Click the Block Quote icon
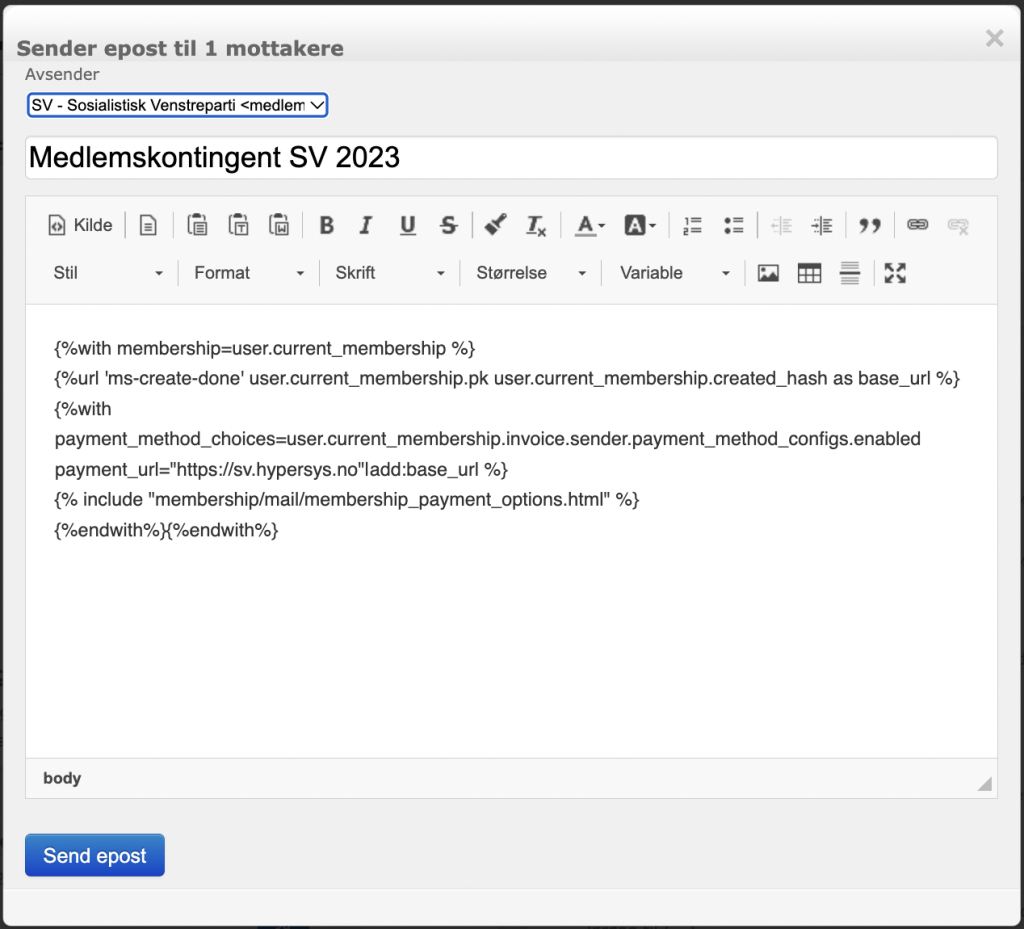 pos(870,225)
